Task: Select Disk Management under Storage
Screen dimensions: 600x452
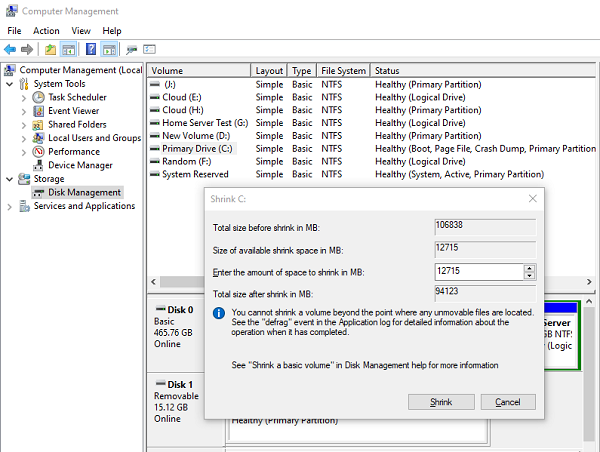Action: coord(84,192)
